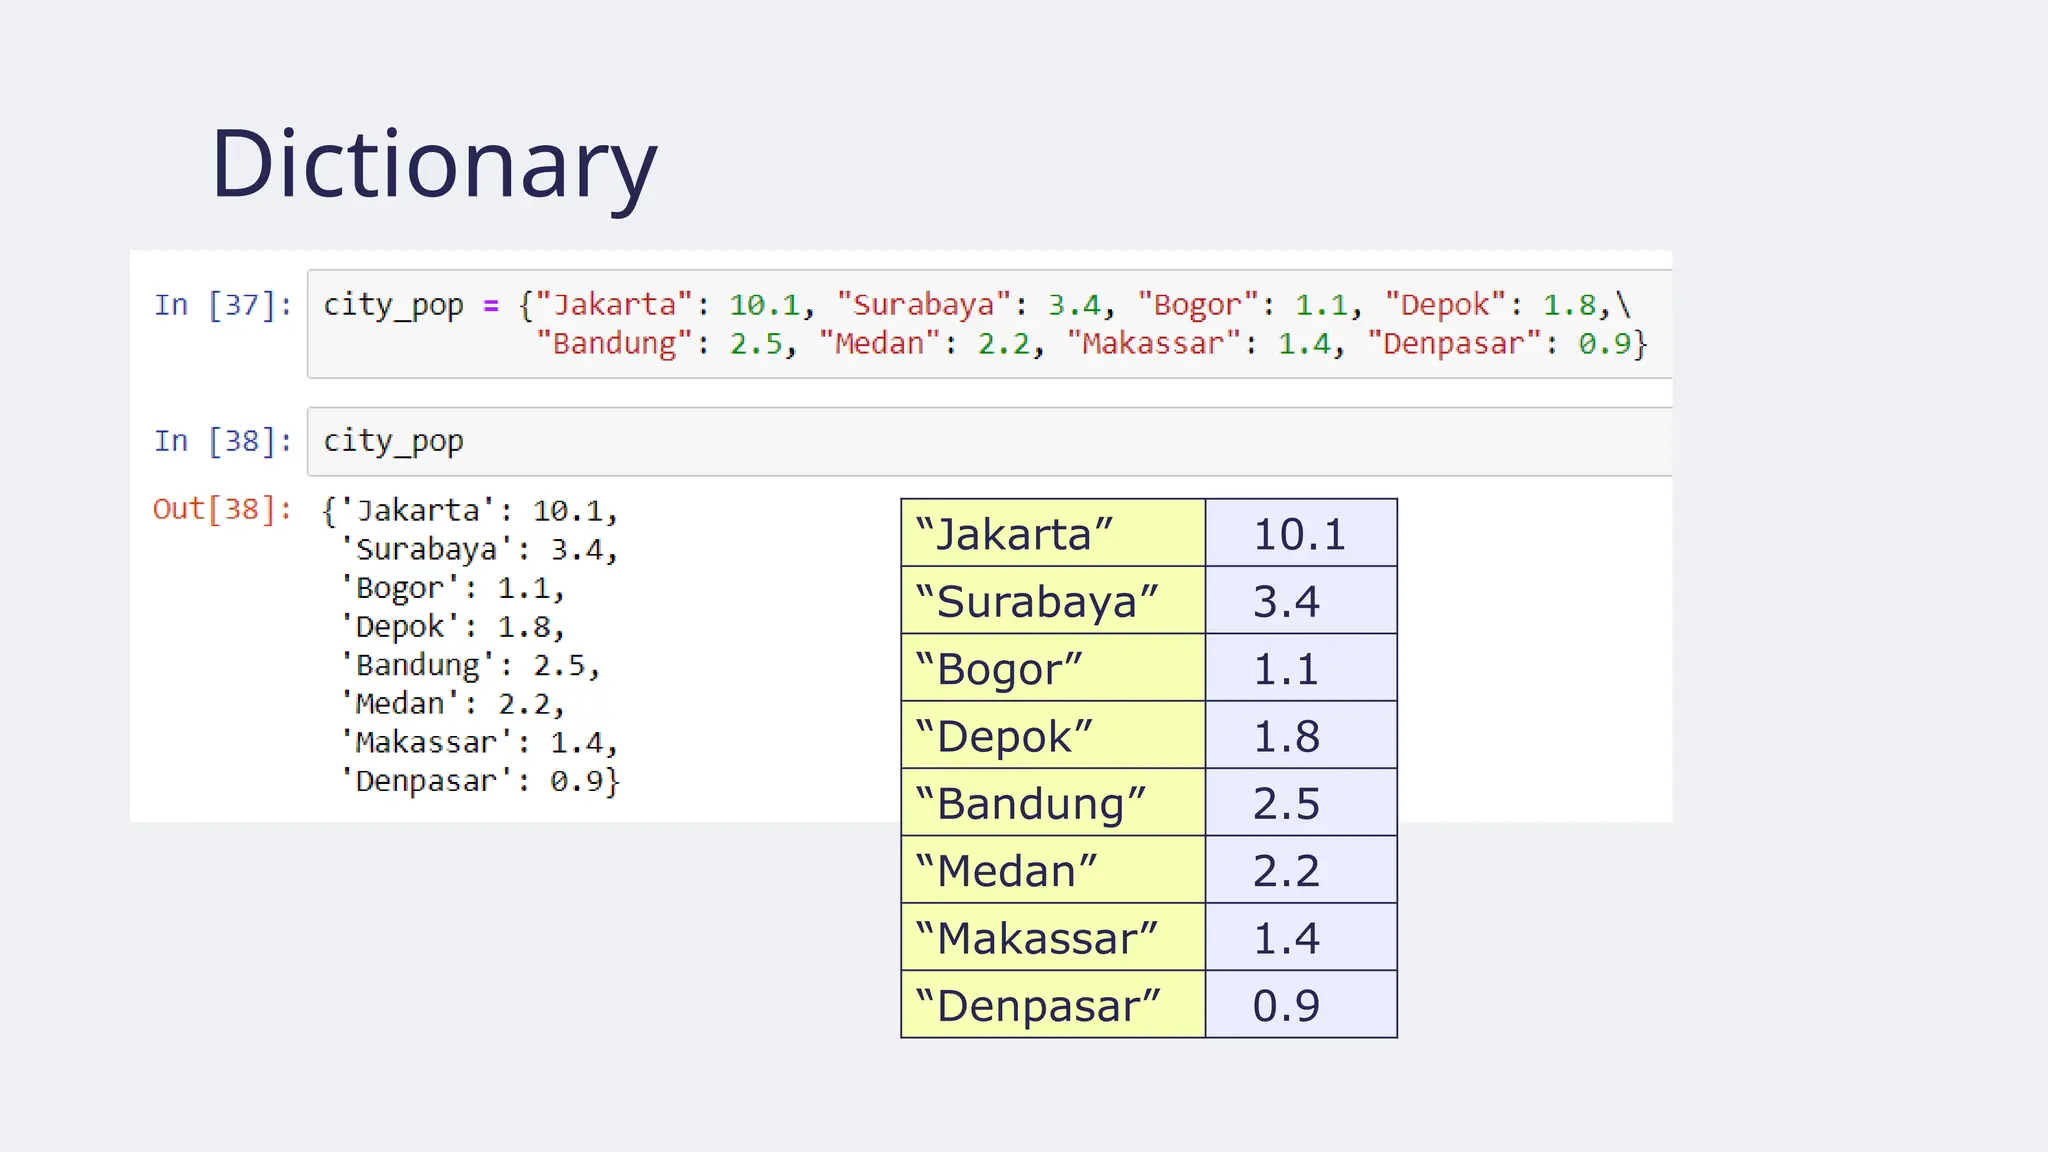Image resolution: width=2048 pixels, height=1152 pixels.
Task: Select the "Medan" key table cell
Action: [1053, 870]
